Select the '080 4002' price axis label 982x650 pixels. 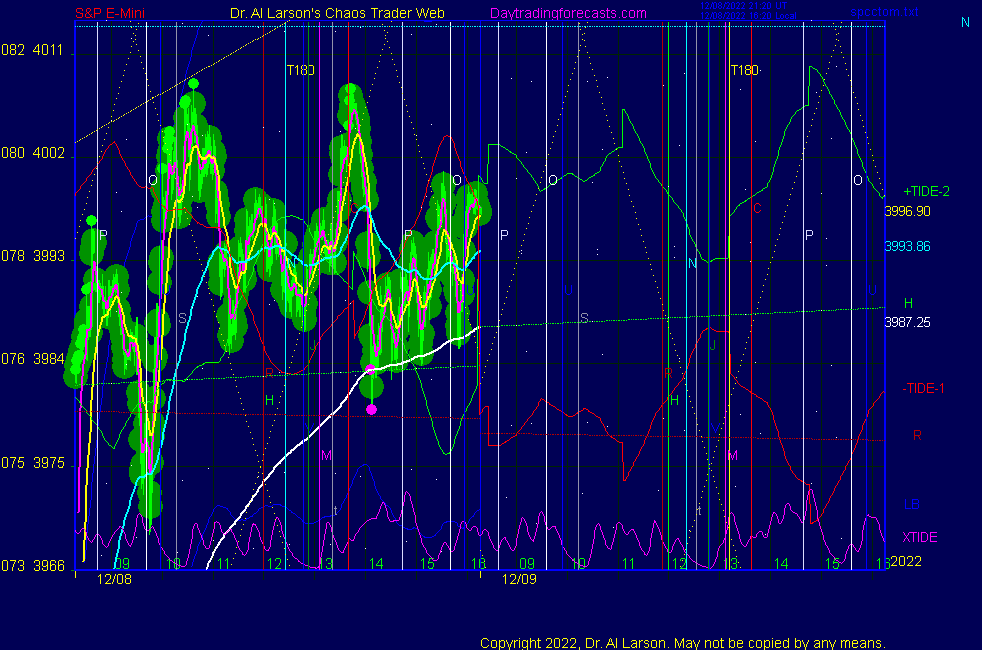pyautogui.click(x=33, y=153)
